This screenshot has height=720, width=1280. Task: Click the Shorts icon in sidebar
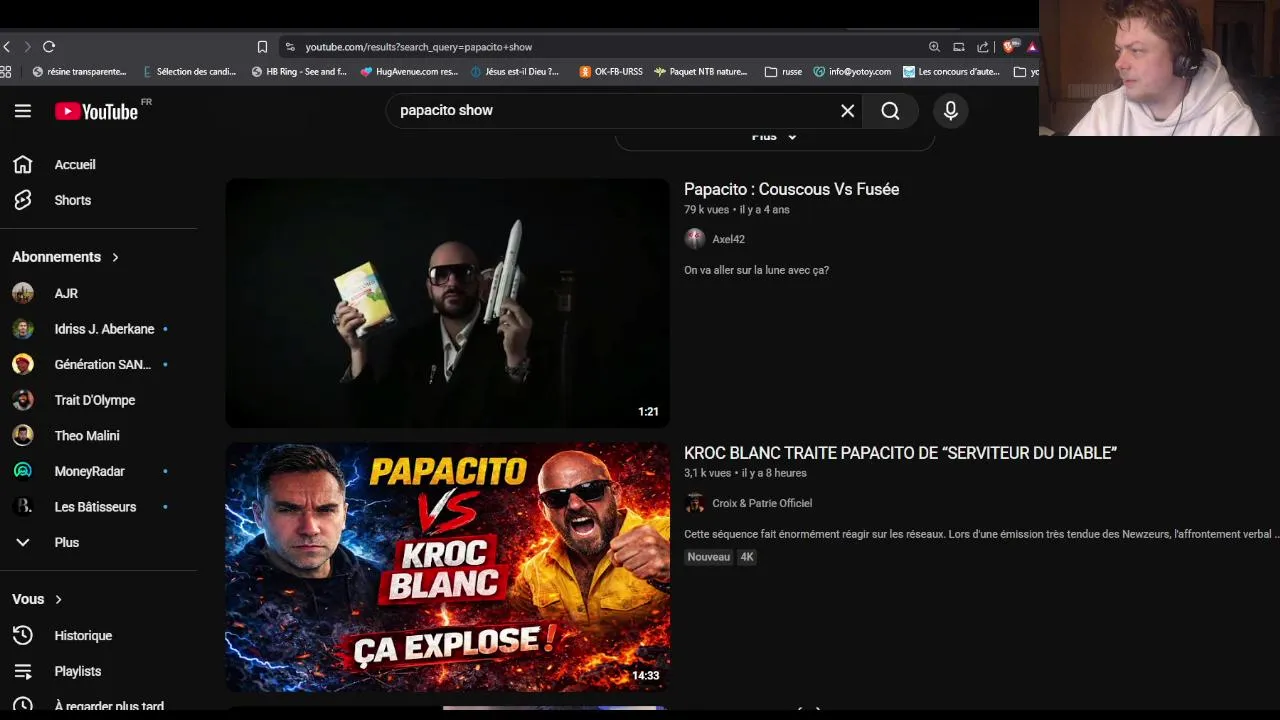click(x=23, y=200)
